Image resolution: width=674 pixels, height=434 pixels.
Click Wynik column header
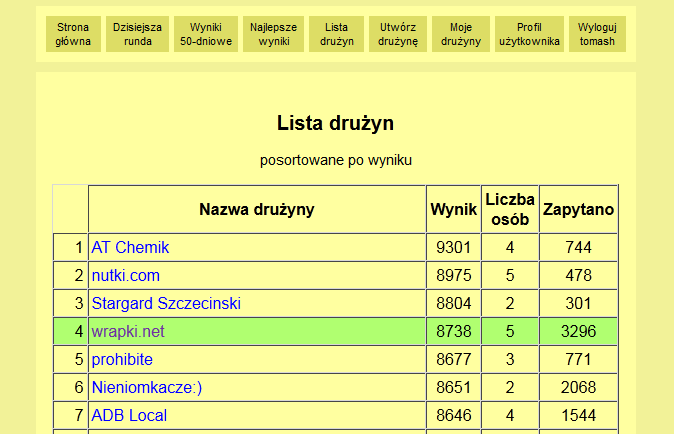coord(453,209)
